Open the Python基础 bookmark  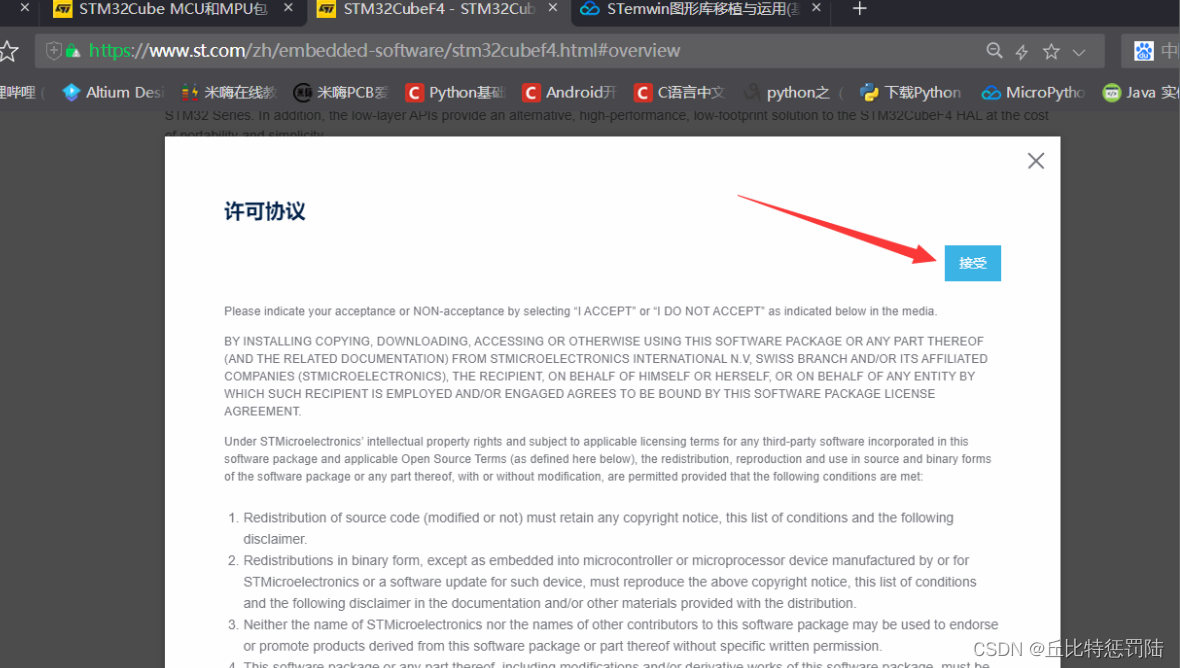(455, 93)
